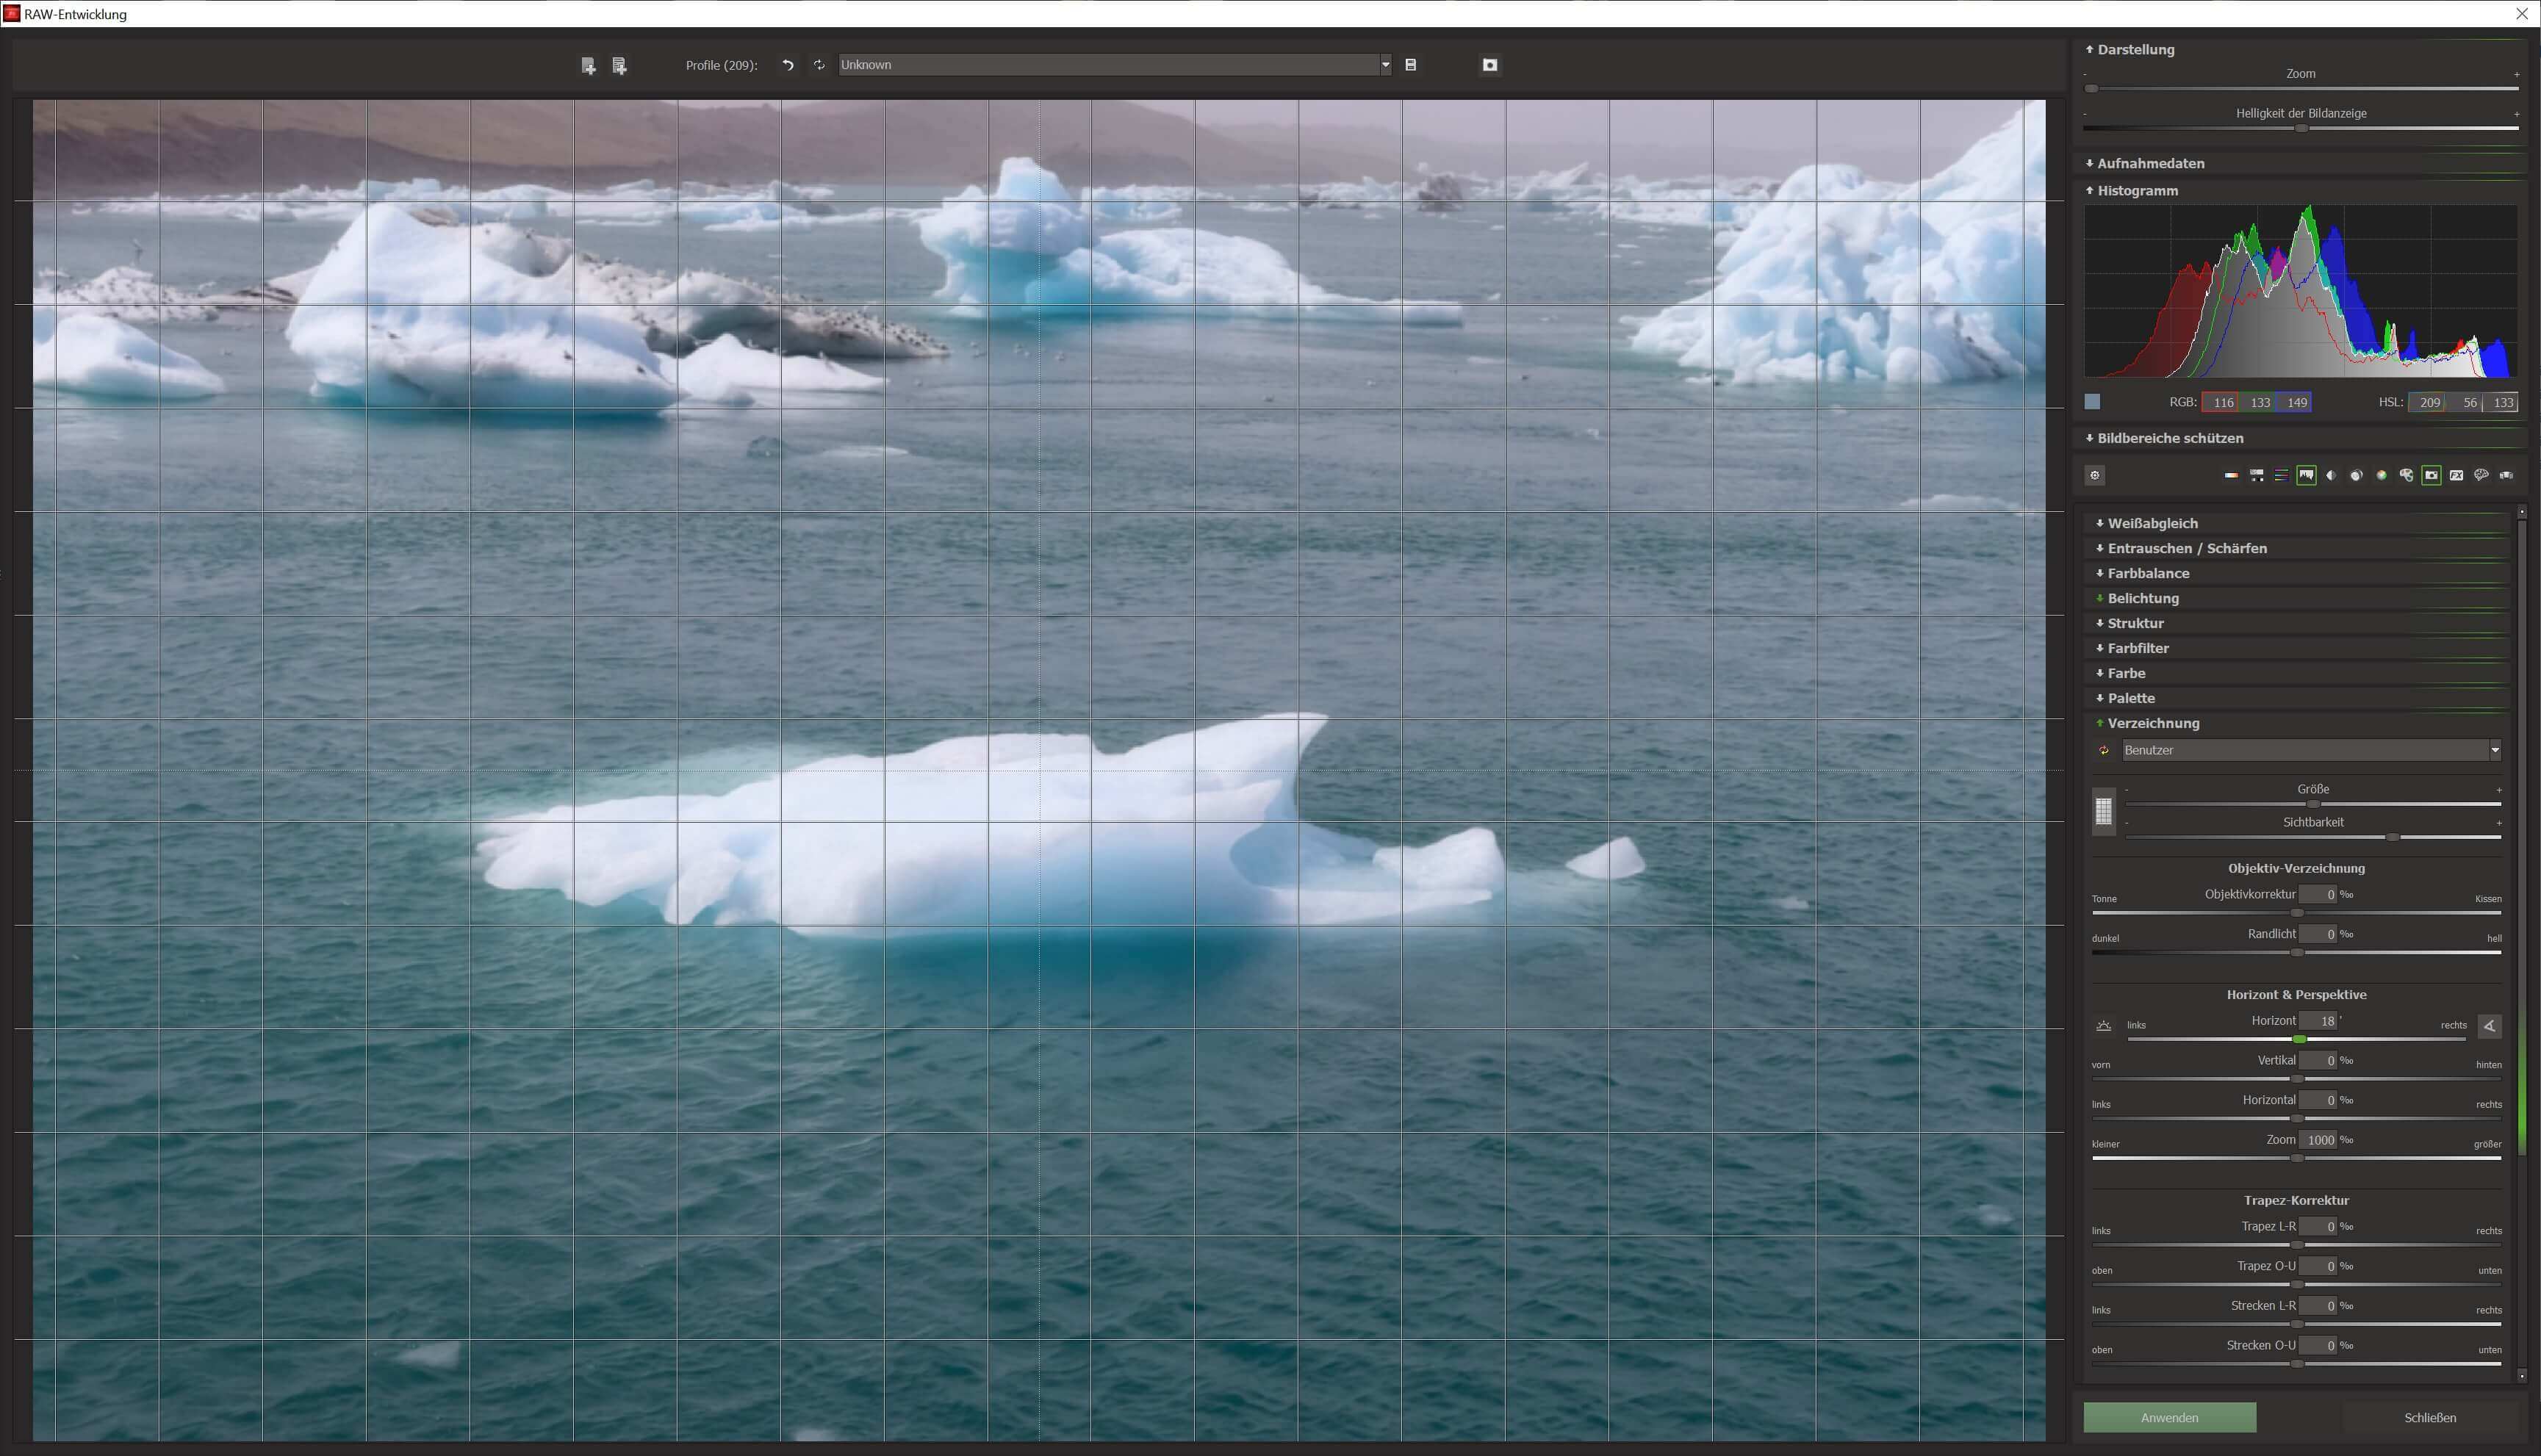Click the Schließen button
Screen dimensions: 2541x1456
pos(2429,1417)
